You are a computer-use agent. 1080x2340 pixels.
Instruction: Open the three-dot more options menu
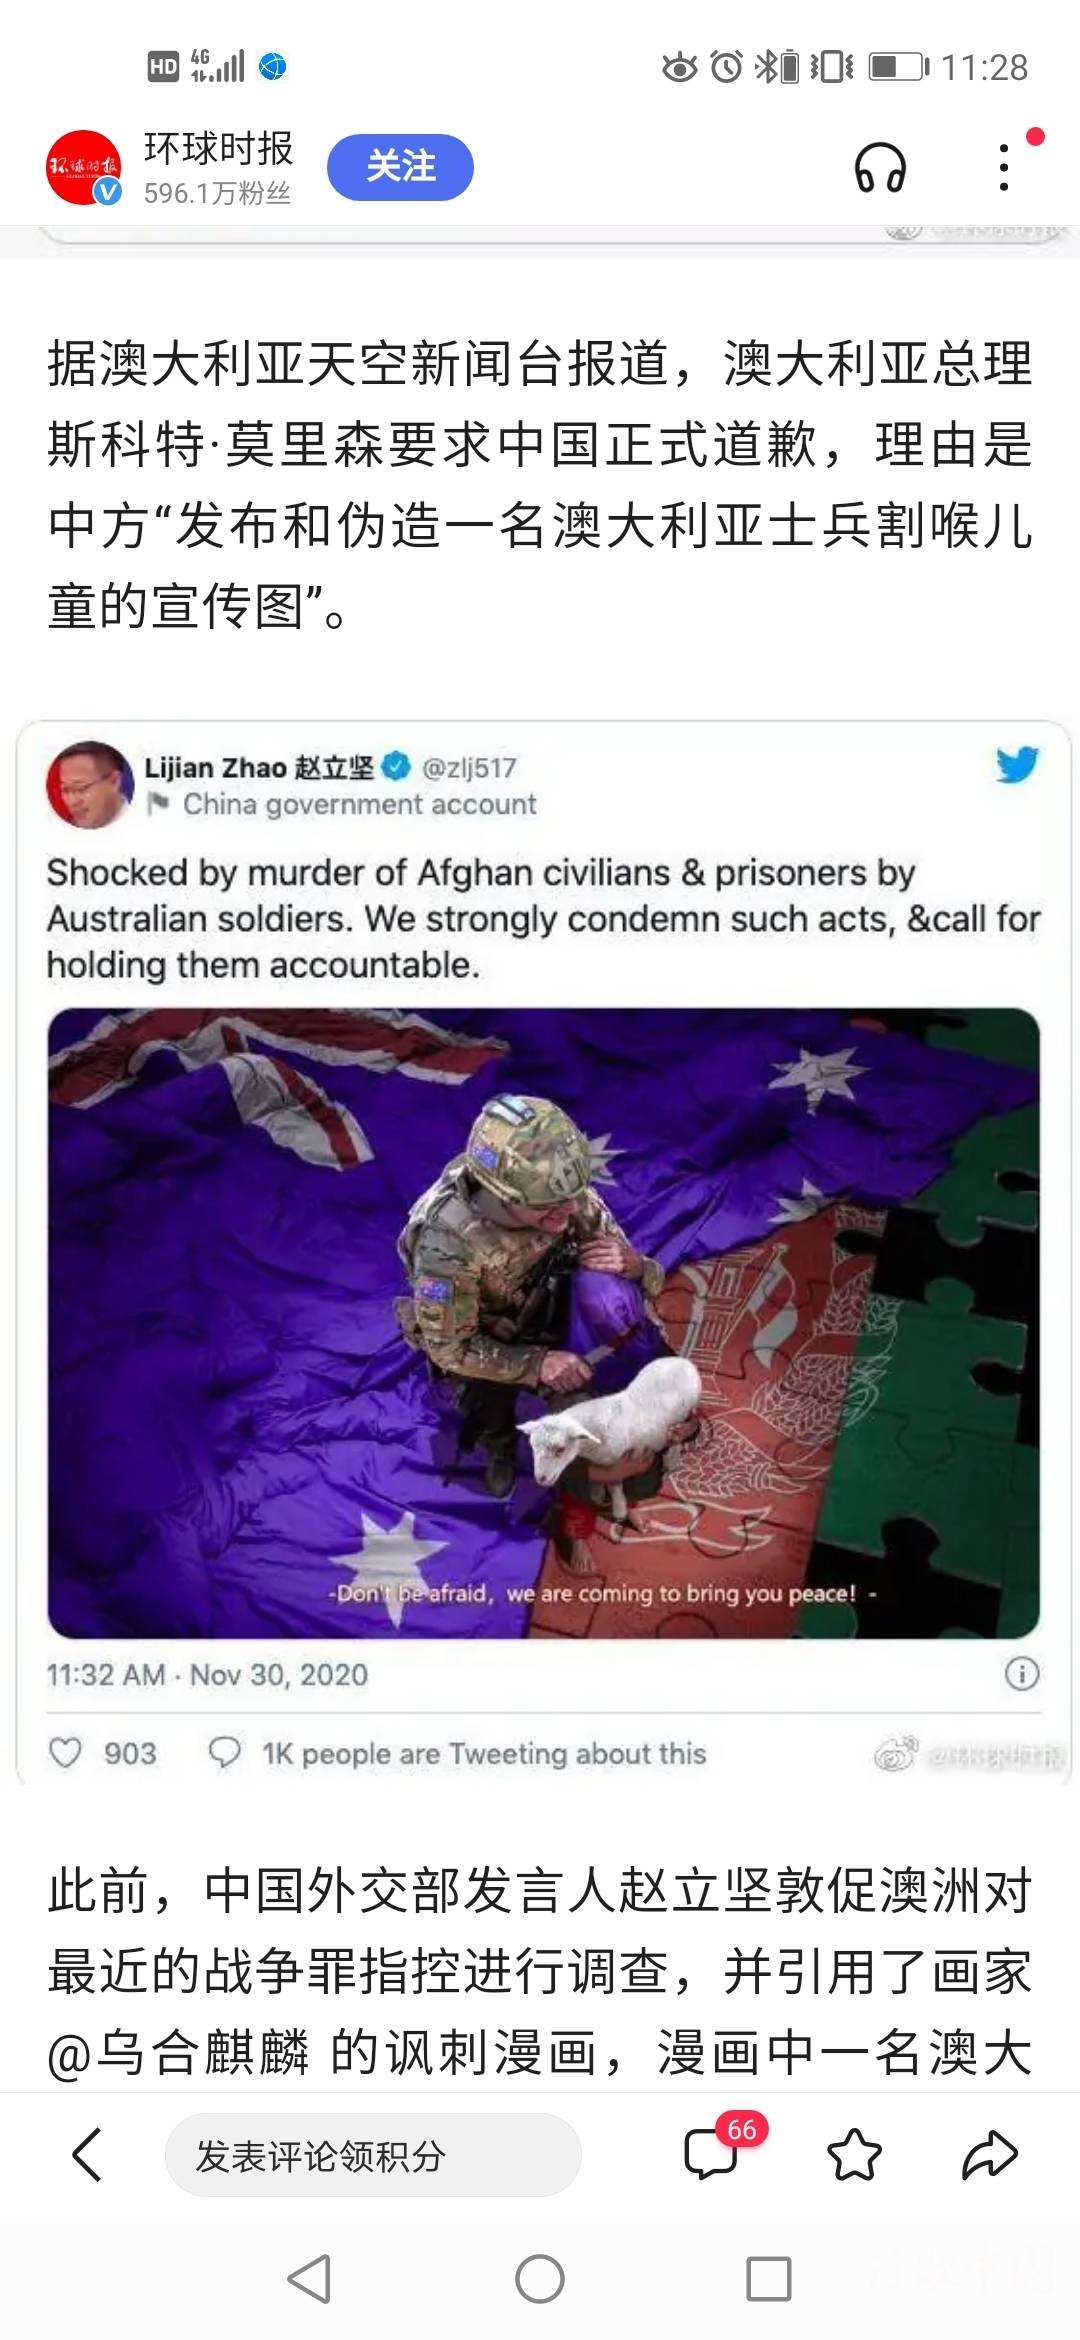1004,167
